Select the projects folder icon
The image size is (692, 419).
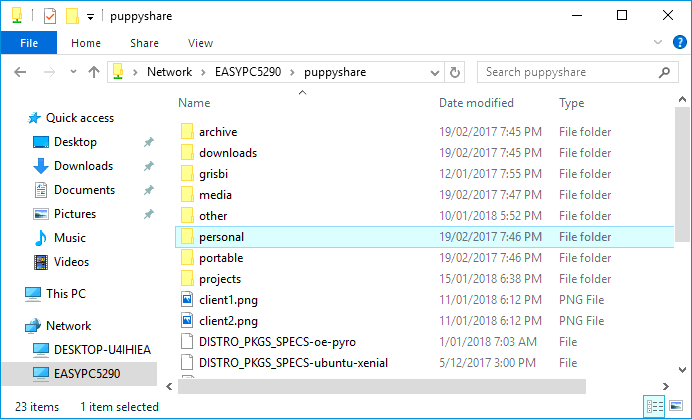187,279
